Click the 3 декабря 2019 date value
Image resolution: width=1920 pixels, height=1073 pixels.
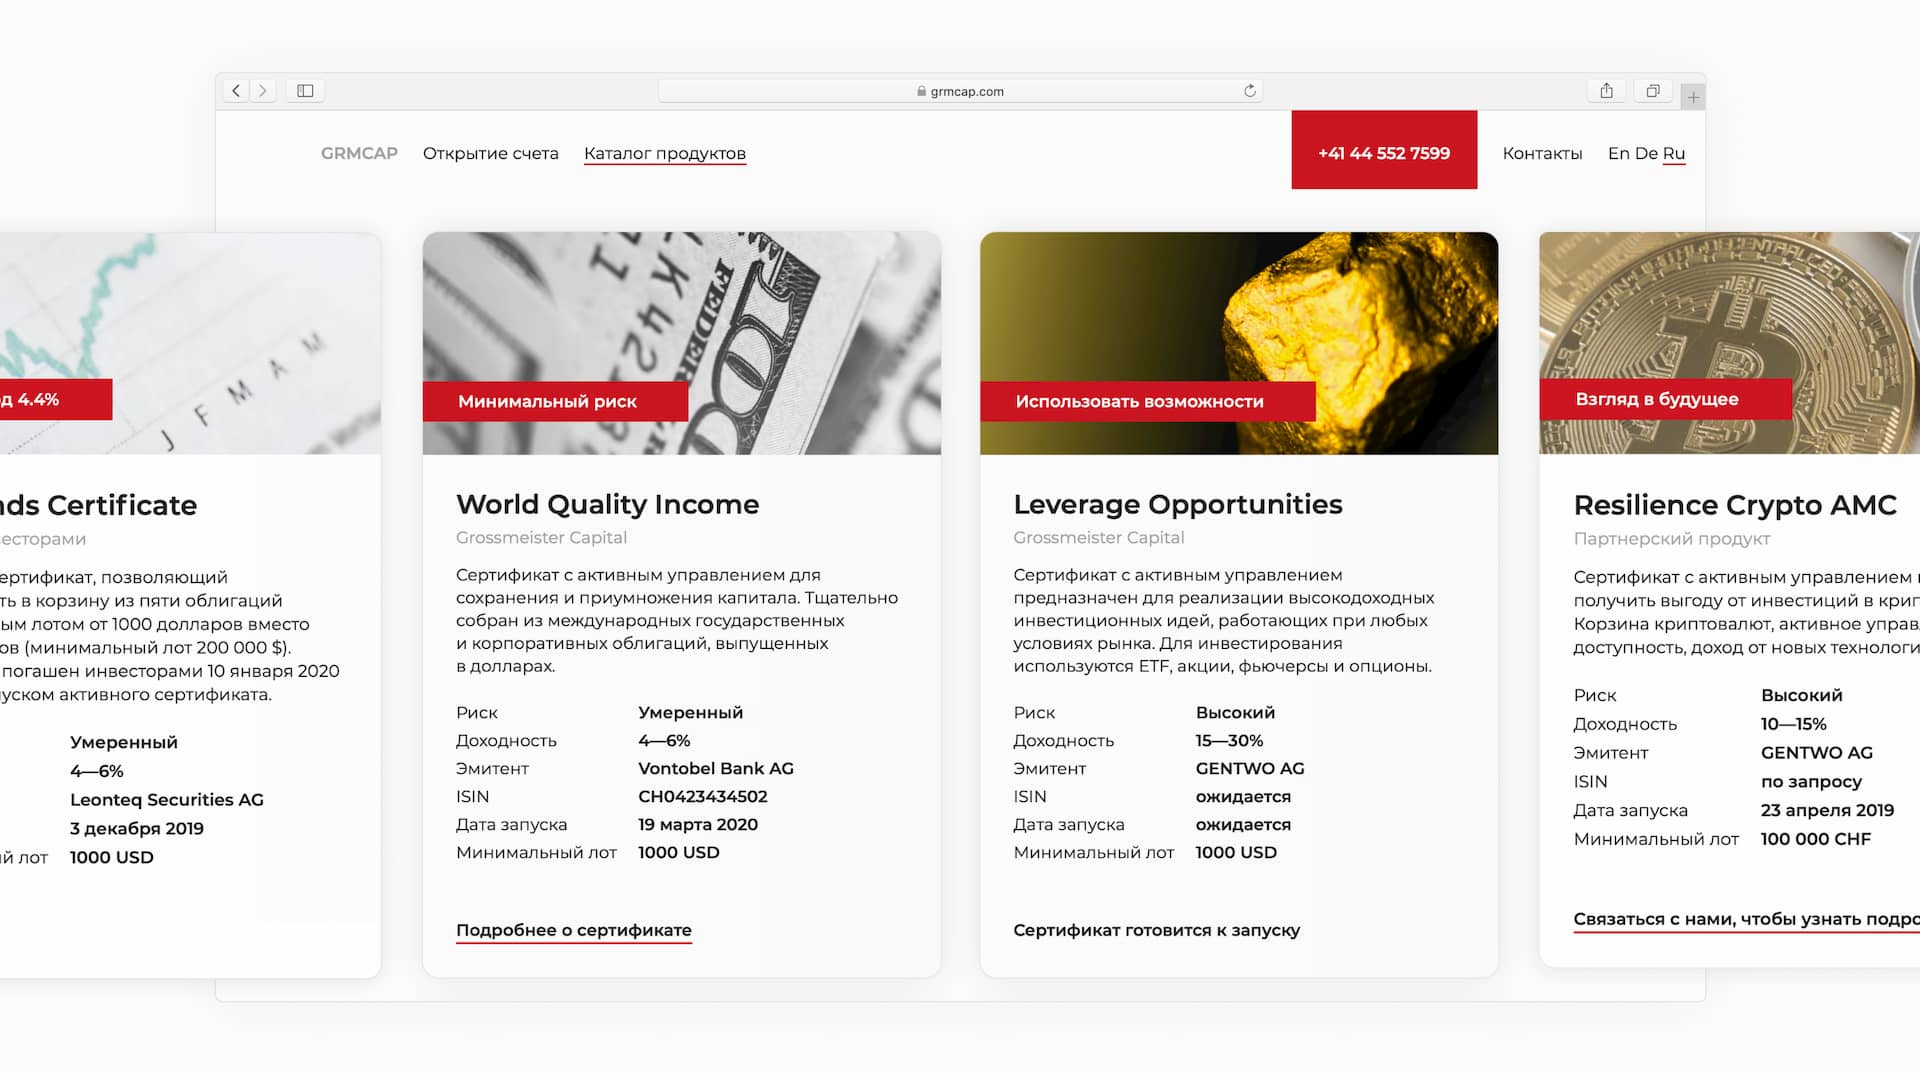[x=137, y=829]
